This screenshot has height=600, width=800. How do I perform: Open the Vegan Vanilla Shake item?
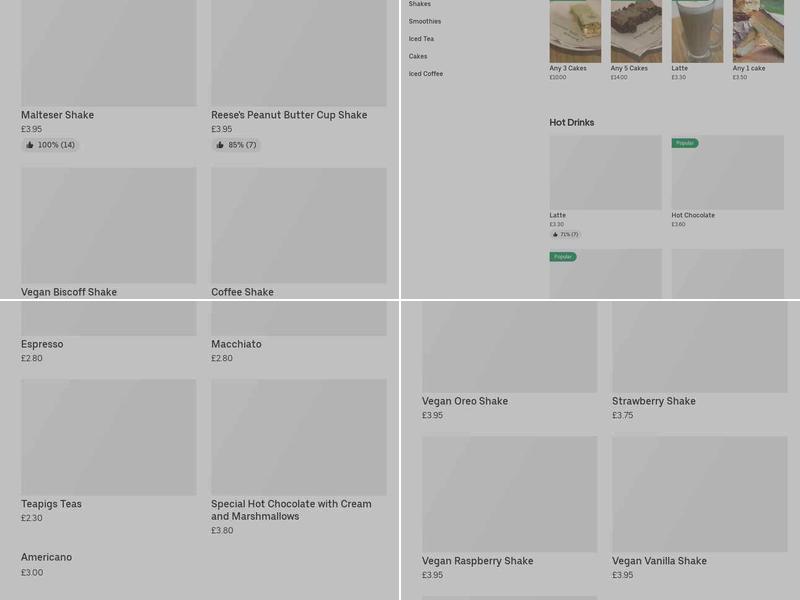[x=659, y=561]
